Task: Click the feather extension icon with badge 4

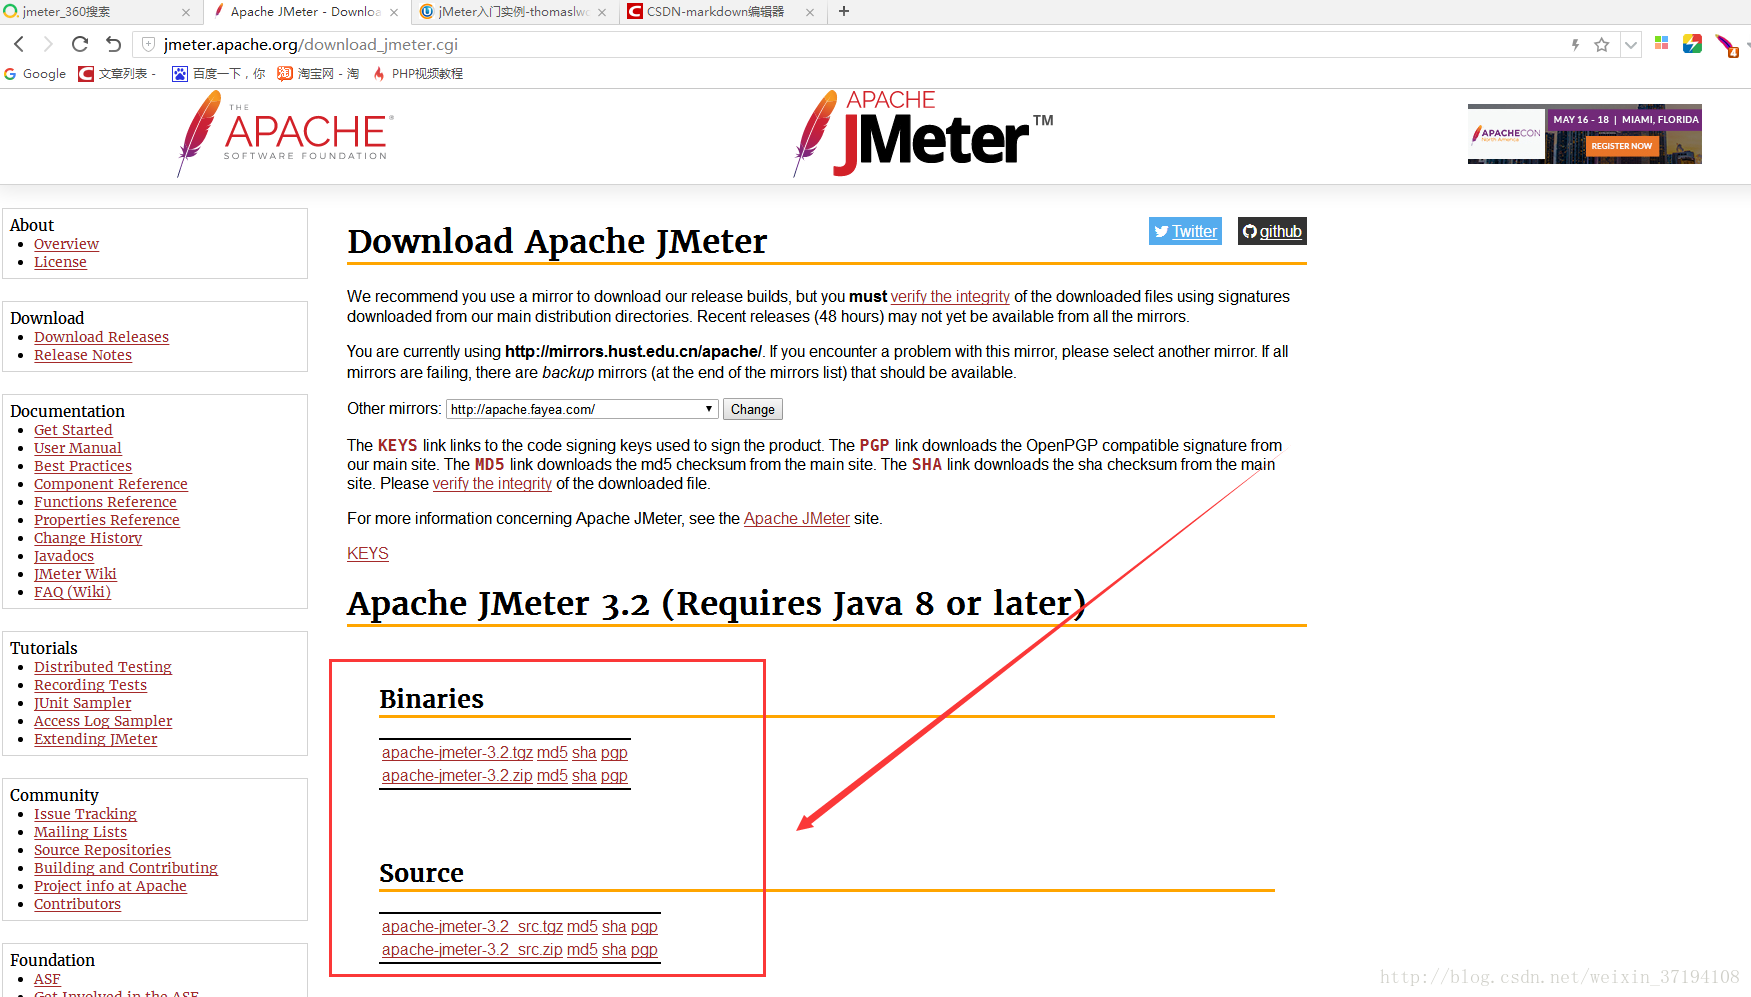Action: tap(1726, 45)
